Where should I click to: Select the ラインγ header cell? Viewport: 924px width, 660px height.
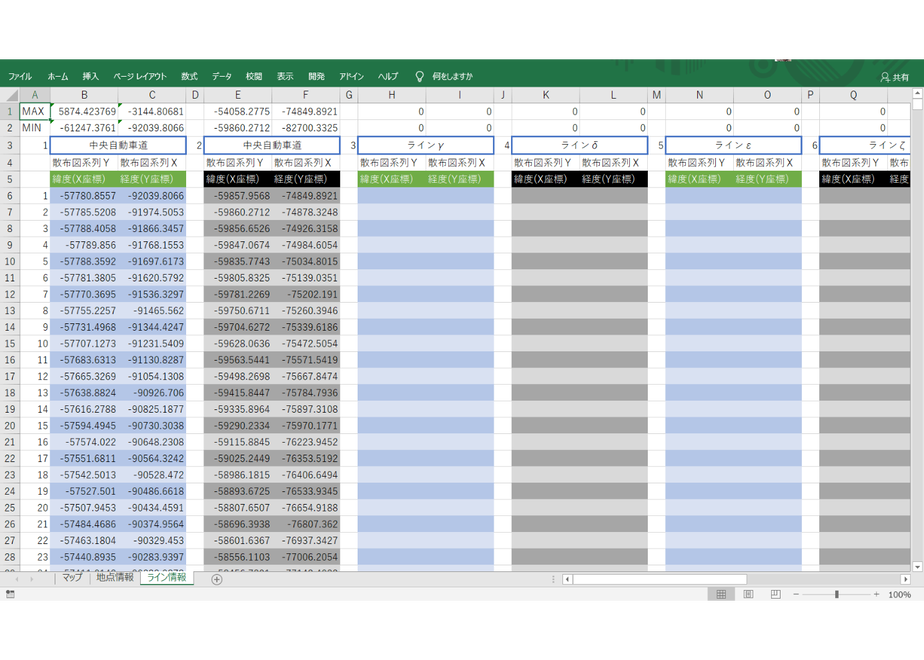(x=426, y=145)
